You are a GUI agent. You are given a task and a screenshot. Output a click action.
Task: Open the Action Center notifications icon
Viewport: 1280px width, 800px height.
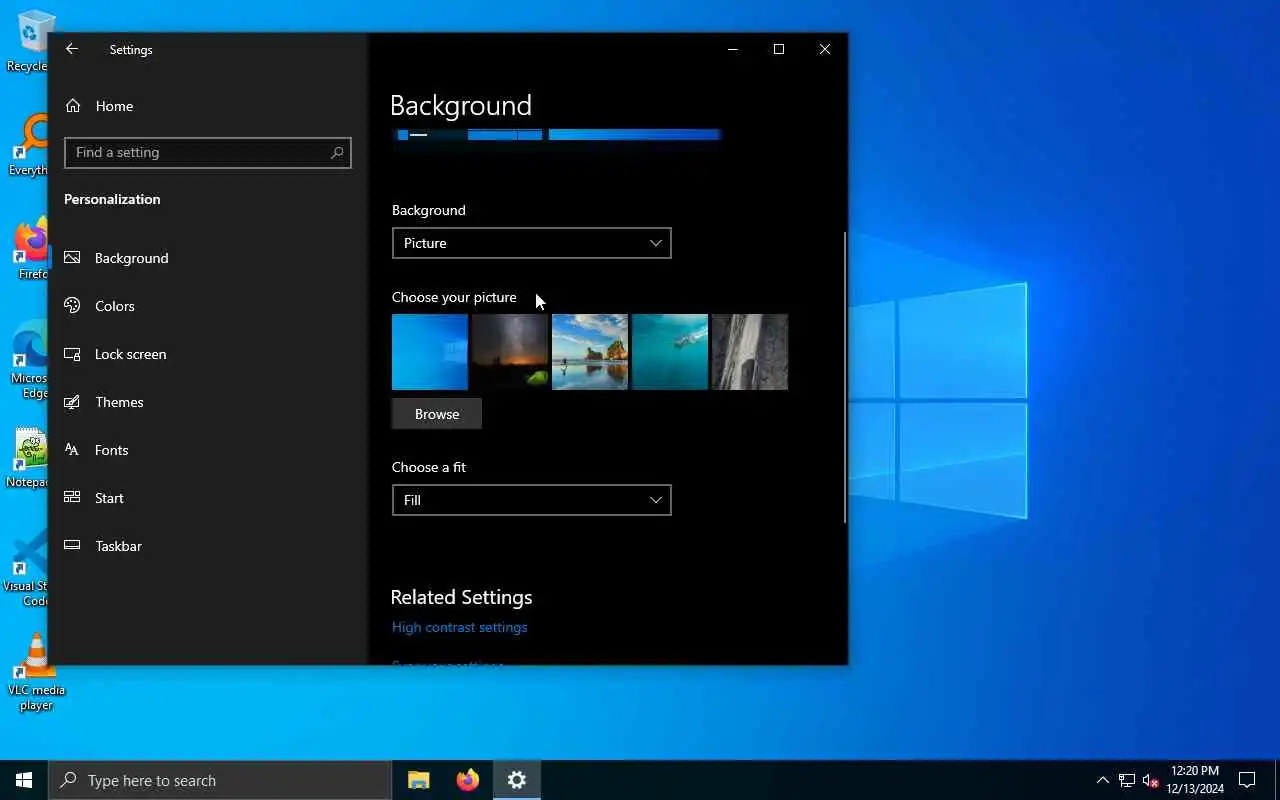pyautogui.click(x=1247, y=780)
